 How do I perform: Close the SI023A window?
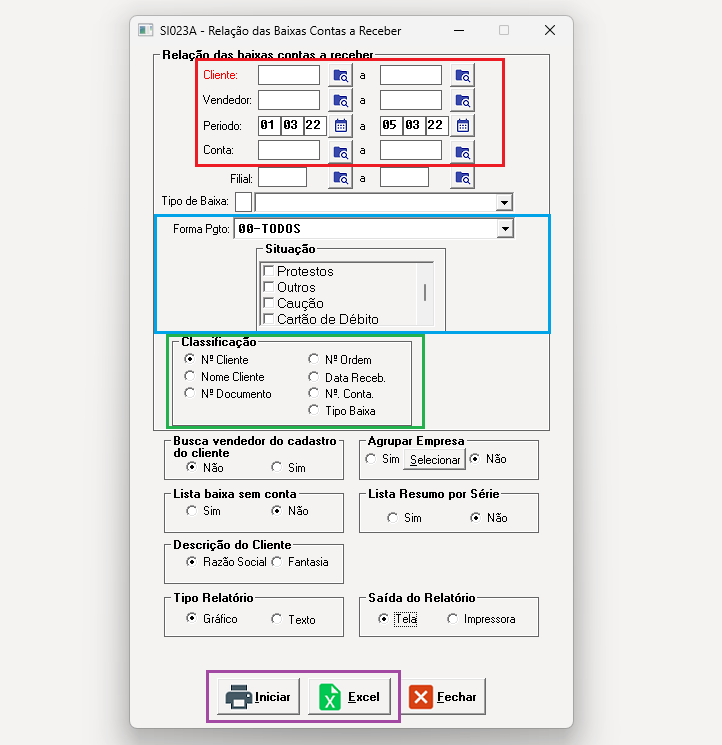[550, 30]
